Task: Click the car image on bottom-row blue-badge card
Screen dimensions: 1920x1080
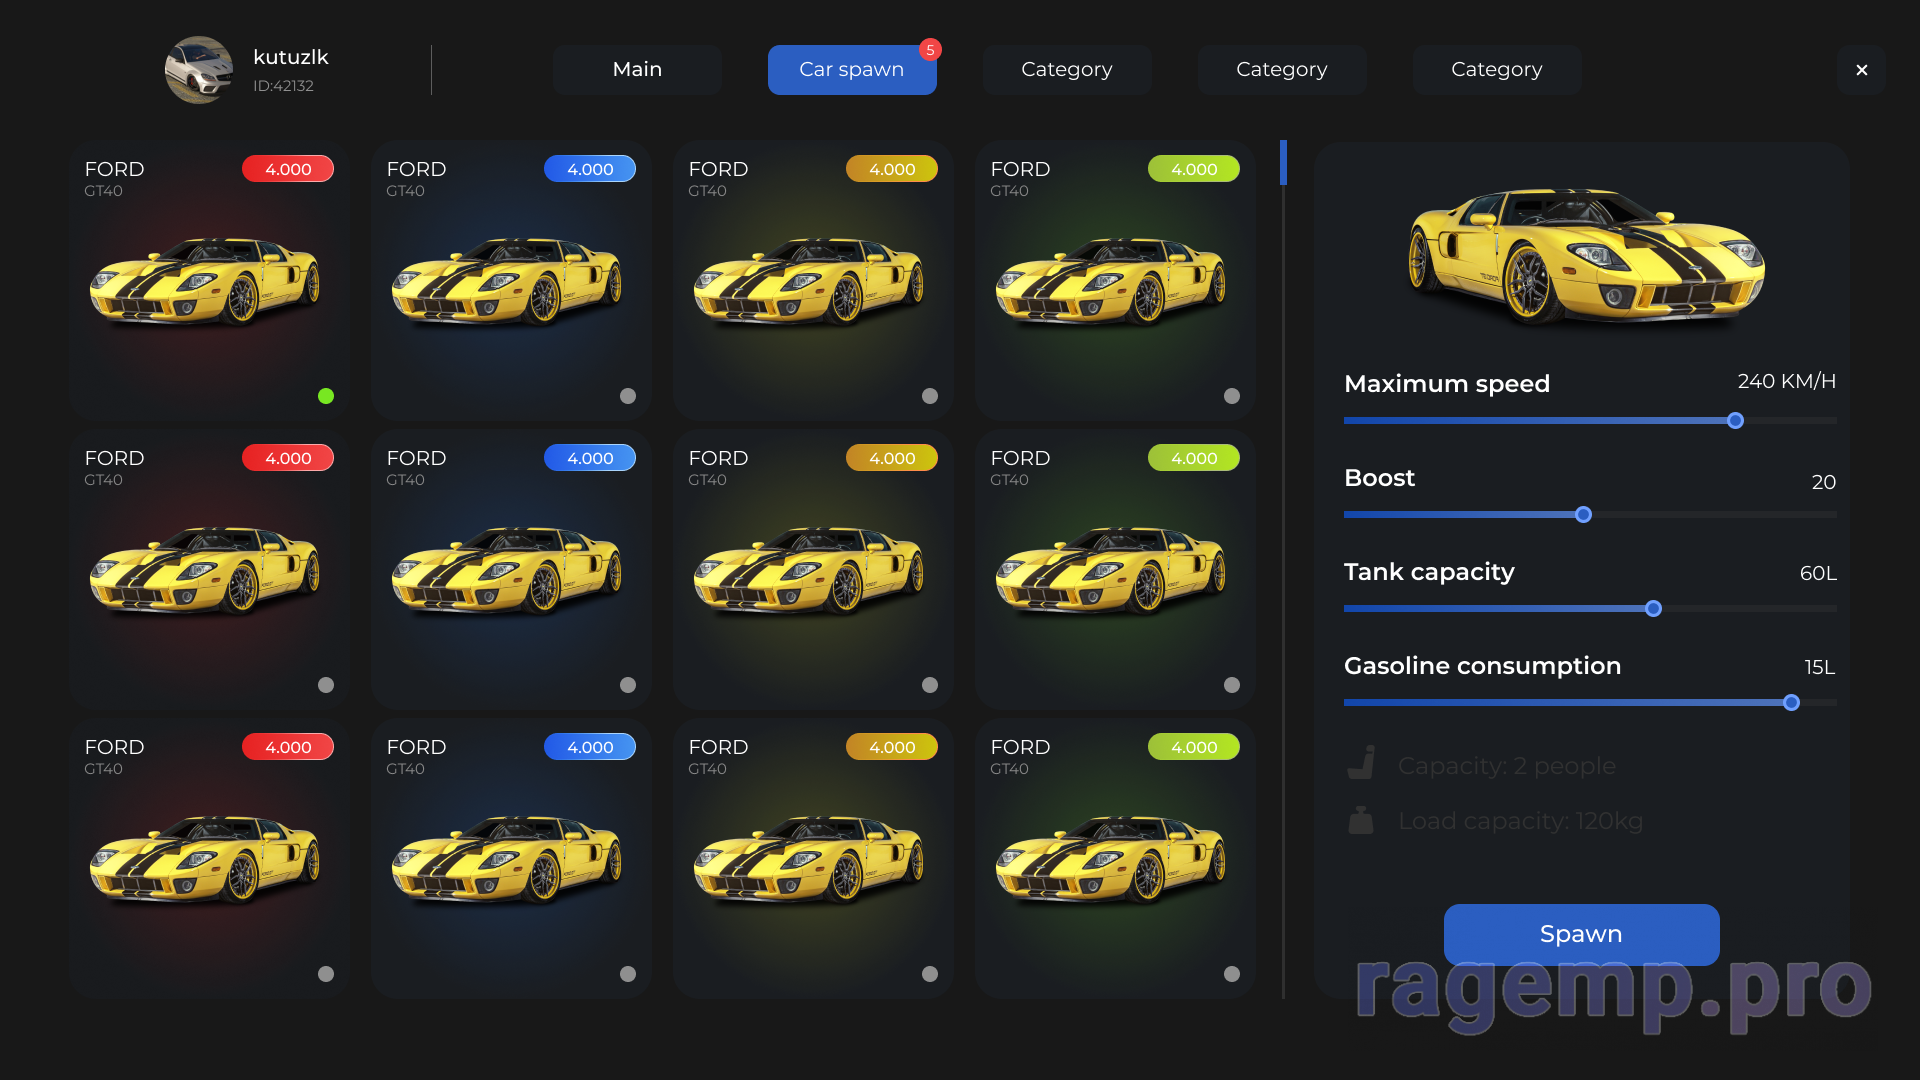Action: click(508, 859)
